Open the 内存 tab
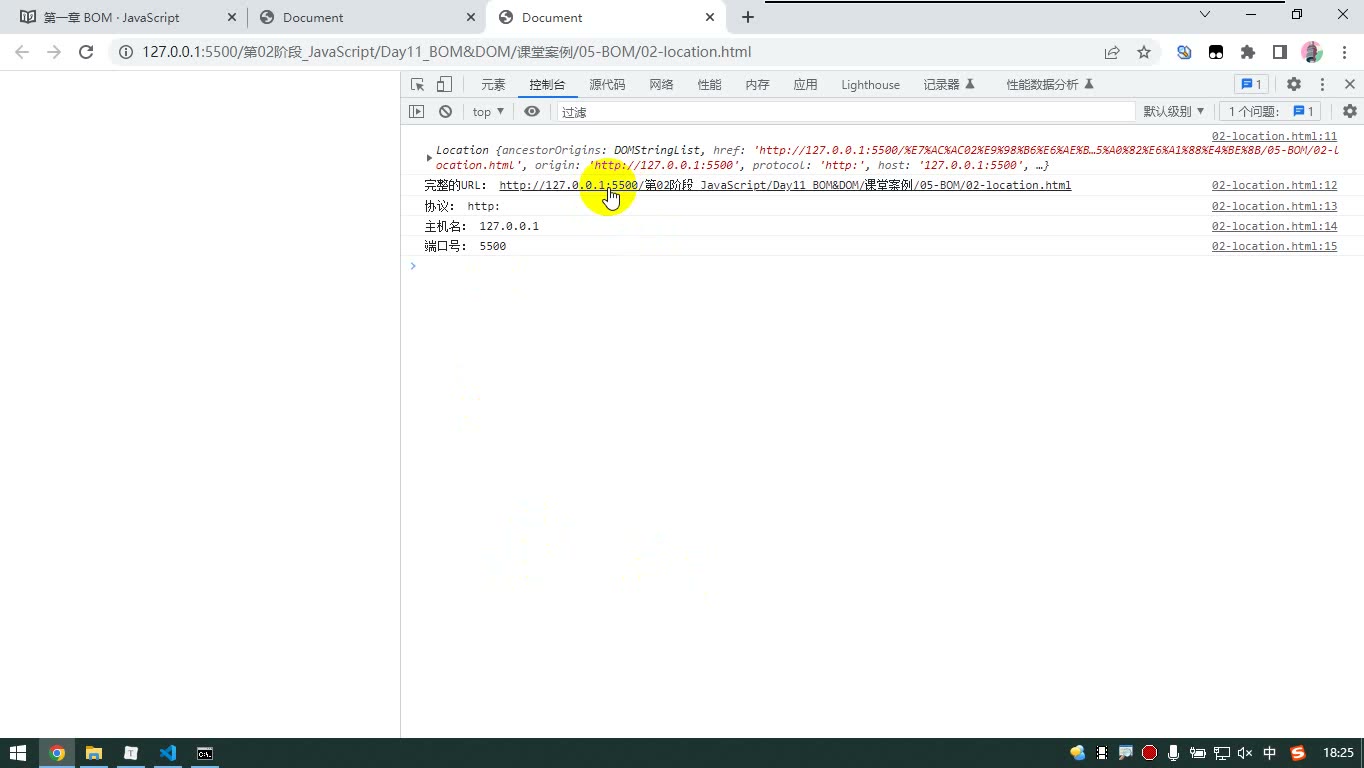 [757, 85]
